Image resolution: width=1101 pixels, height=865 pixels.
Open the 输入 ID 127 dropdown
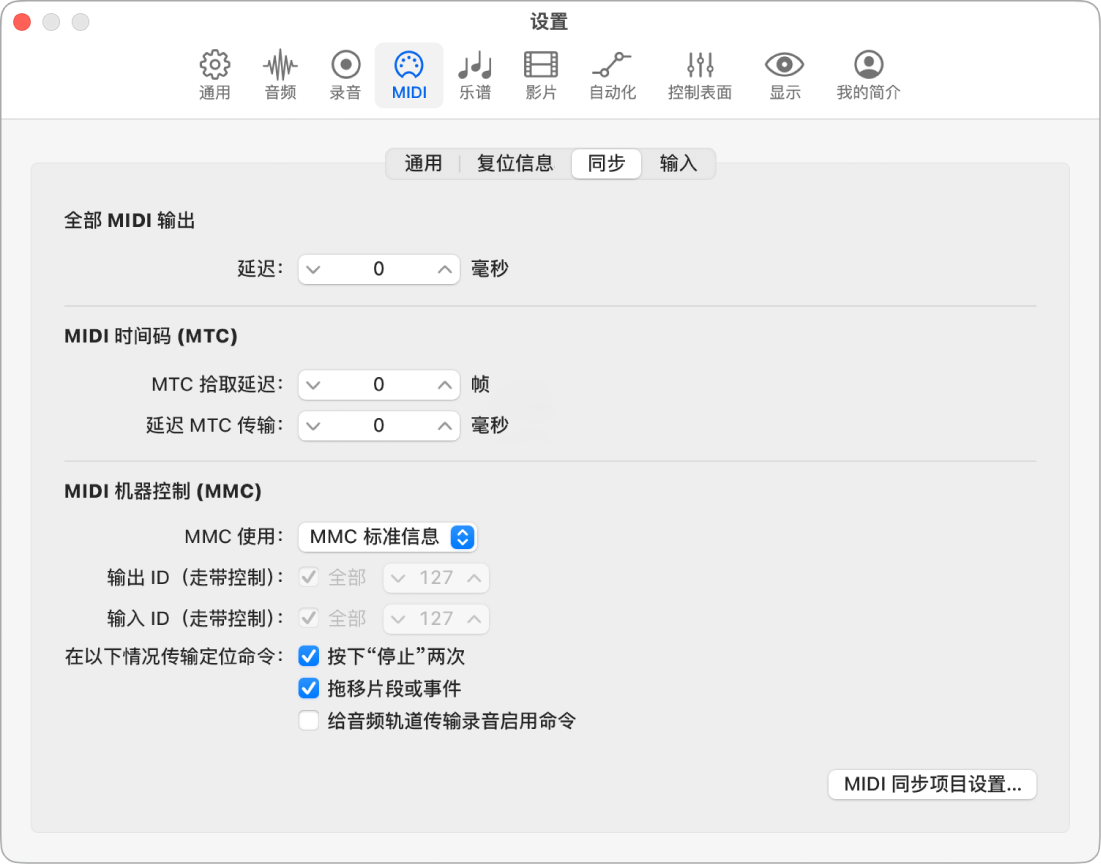[436, 619]
